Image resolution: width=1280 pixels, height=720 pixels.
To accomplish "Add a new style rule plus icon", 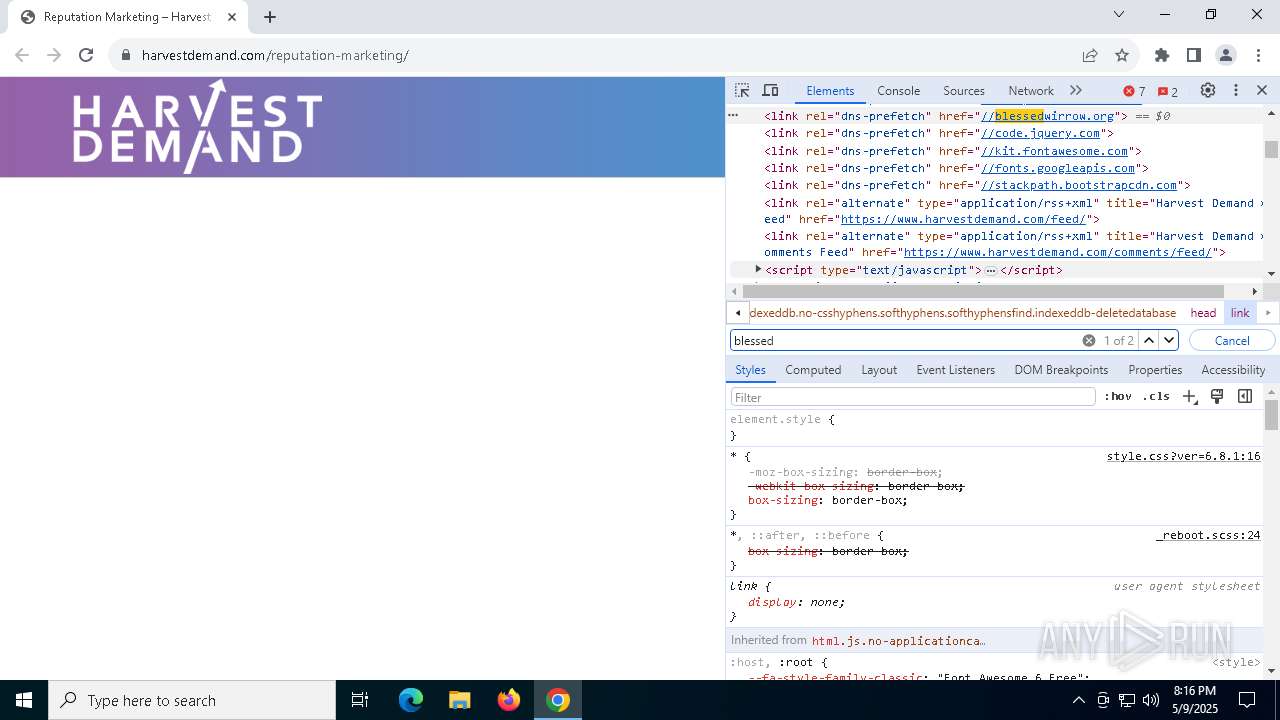I will coord(1190,397).
